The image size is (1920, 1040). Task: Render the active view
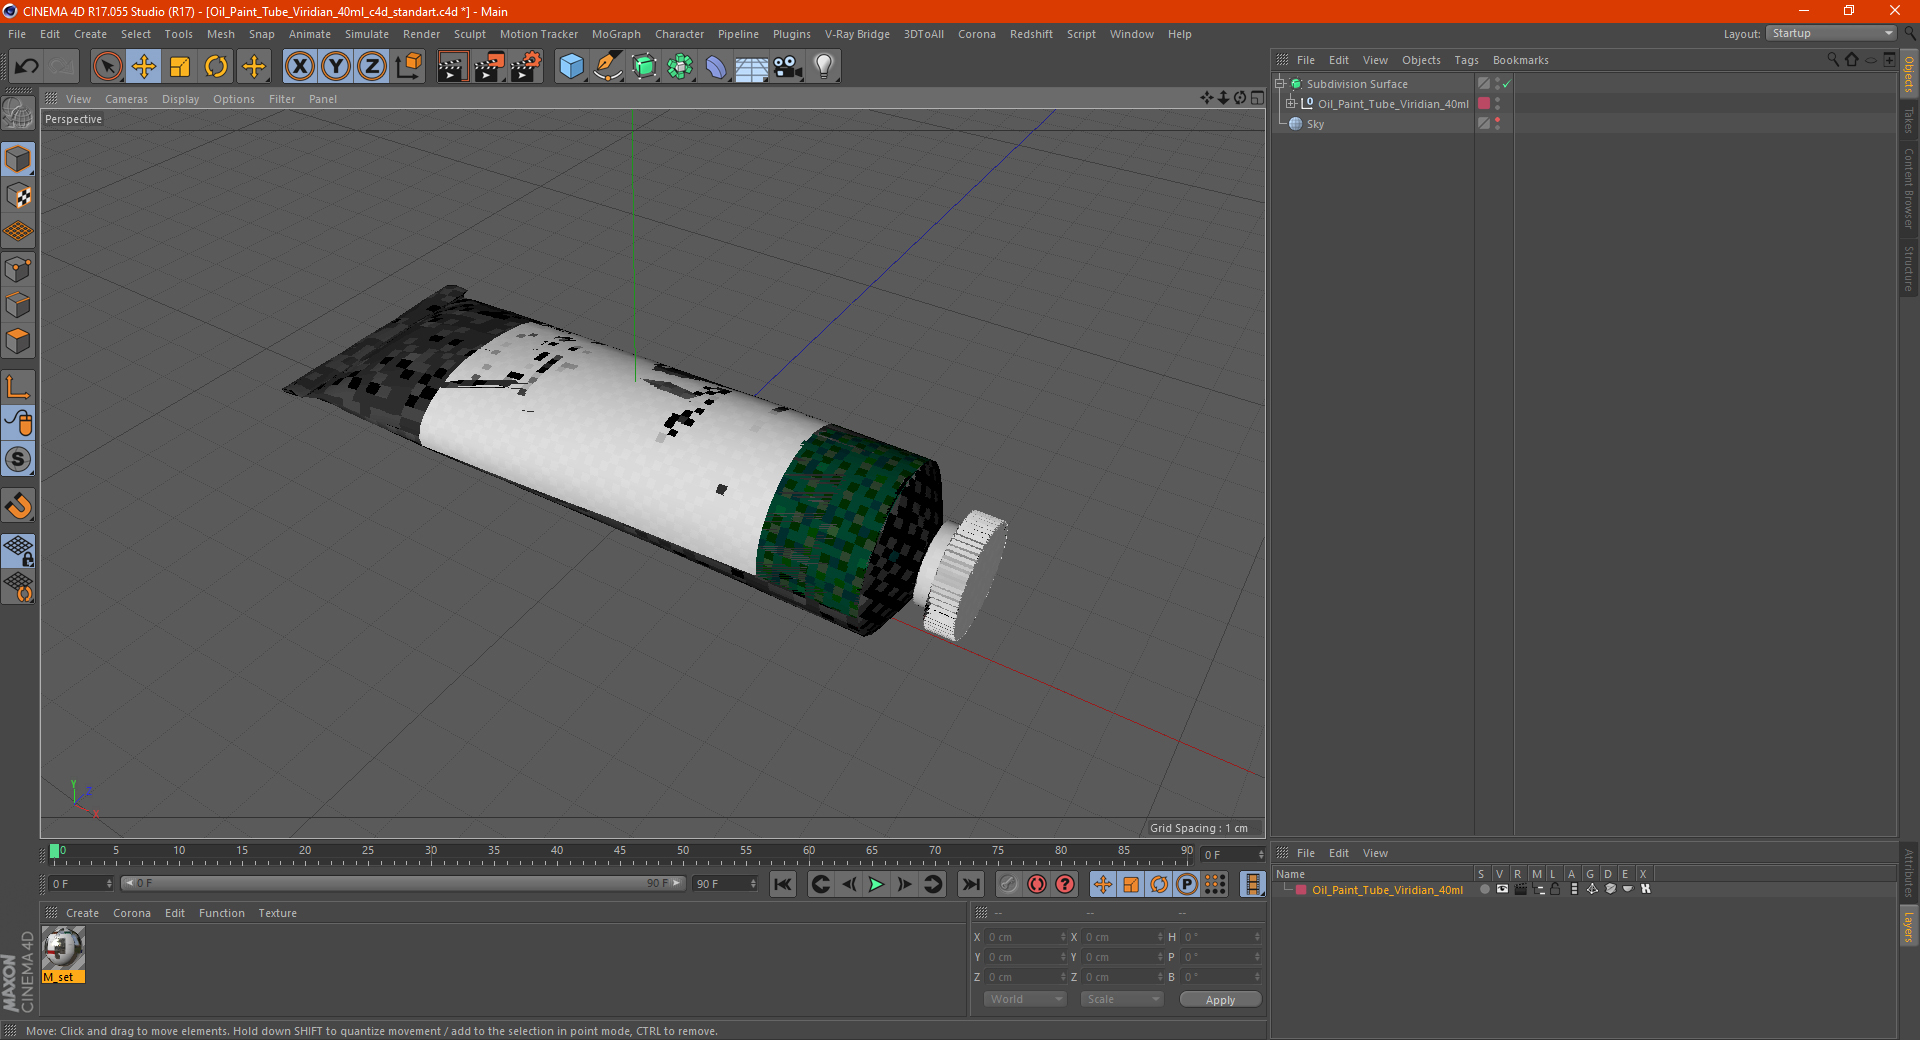452,67
